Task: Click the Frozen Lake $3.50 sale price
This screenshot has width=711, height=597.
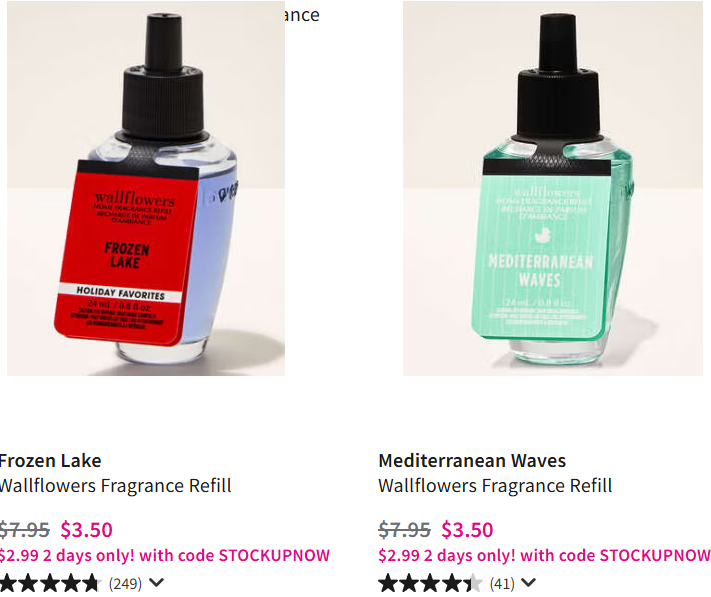Action: pyautogui.click(x=87, y=529)
